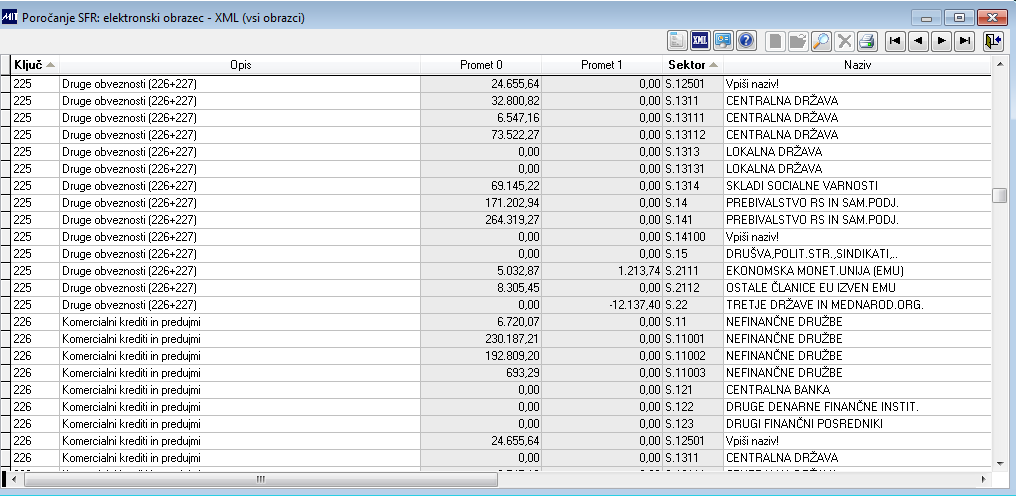Viewport: 1016px width, 496px height.
Task: Go to the next record
Action: (941, 41)
